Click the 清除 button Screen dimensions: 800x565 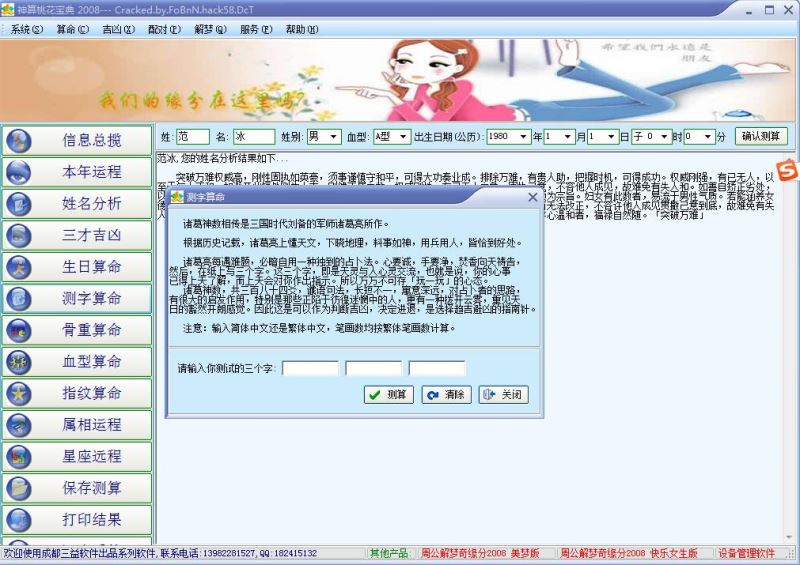(446, 395)
